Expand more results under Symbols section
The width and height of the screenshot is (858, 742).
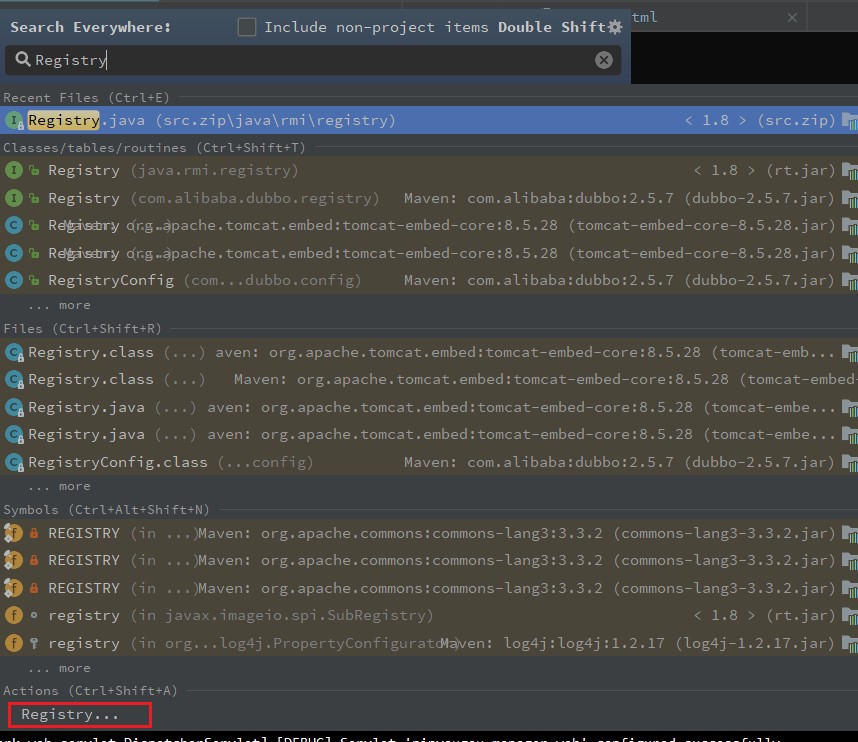(60, 668)
